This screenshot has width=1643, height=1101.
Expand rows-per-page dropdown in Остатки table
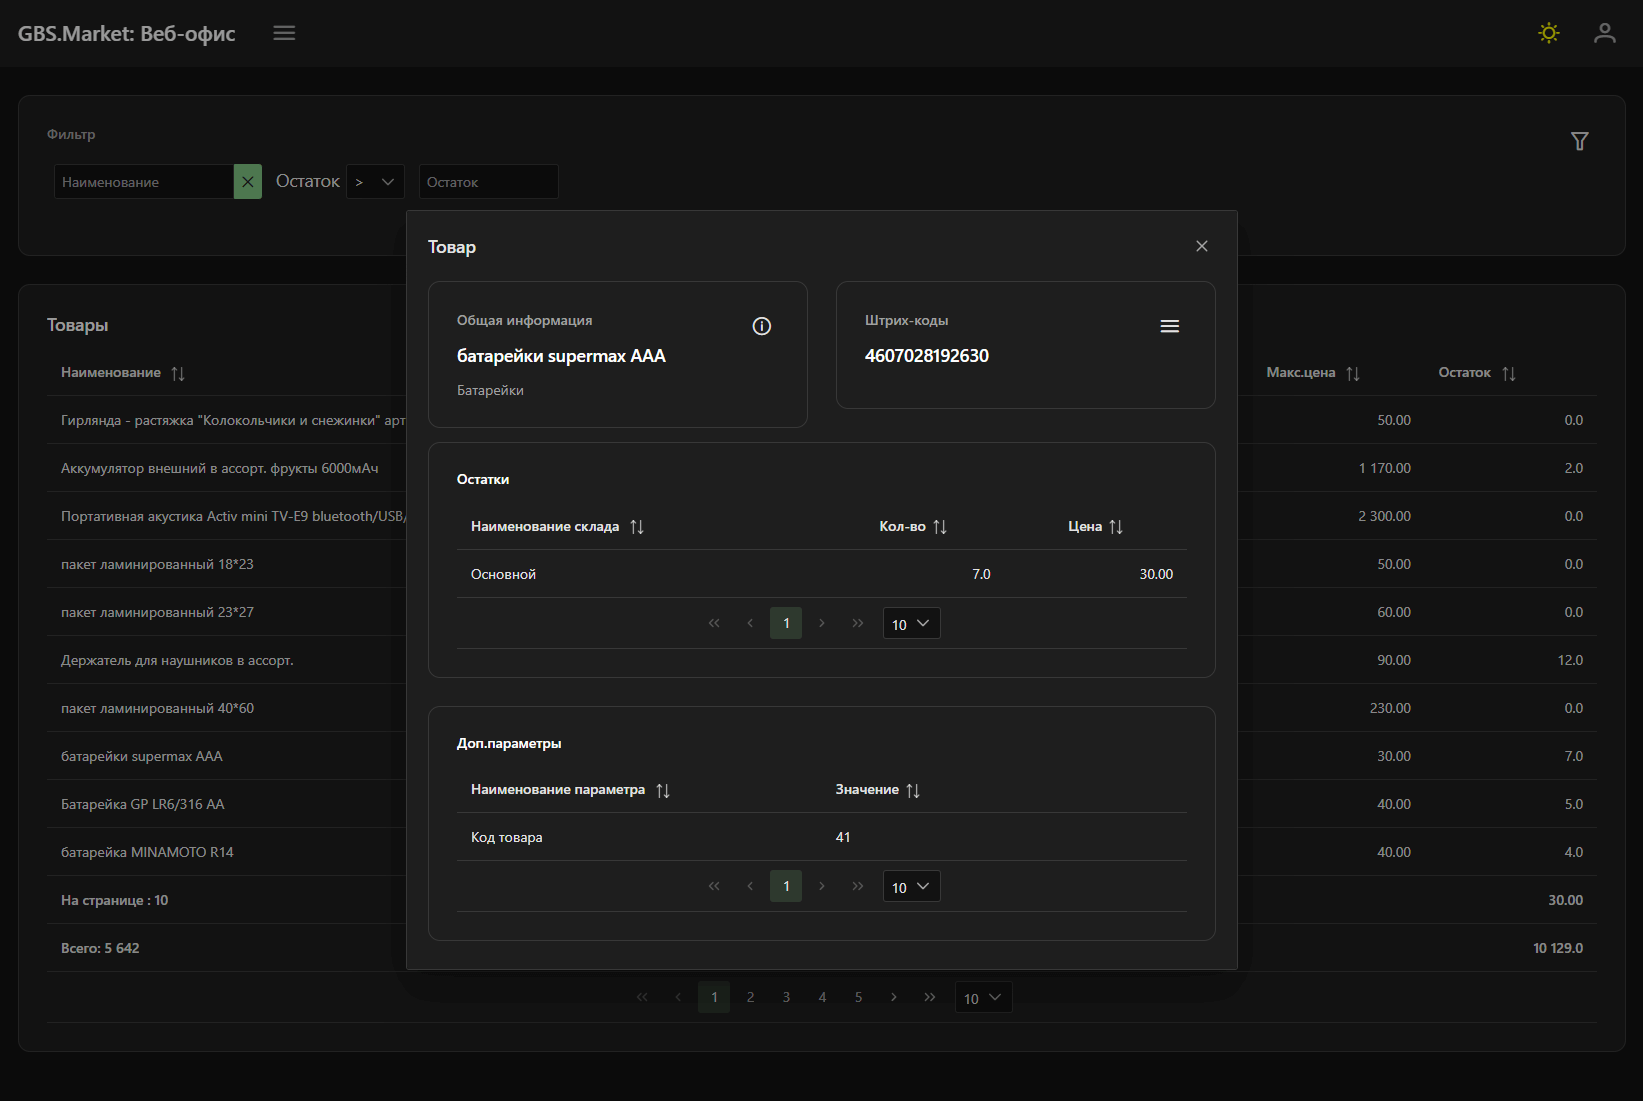tap(911, 624)
